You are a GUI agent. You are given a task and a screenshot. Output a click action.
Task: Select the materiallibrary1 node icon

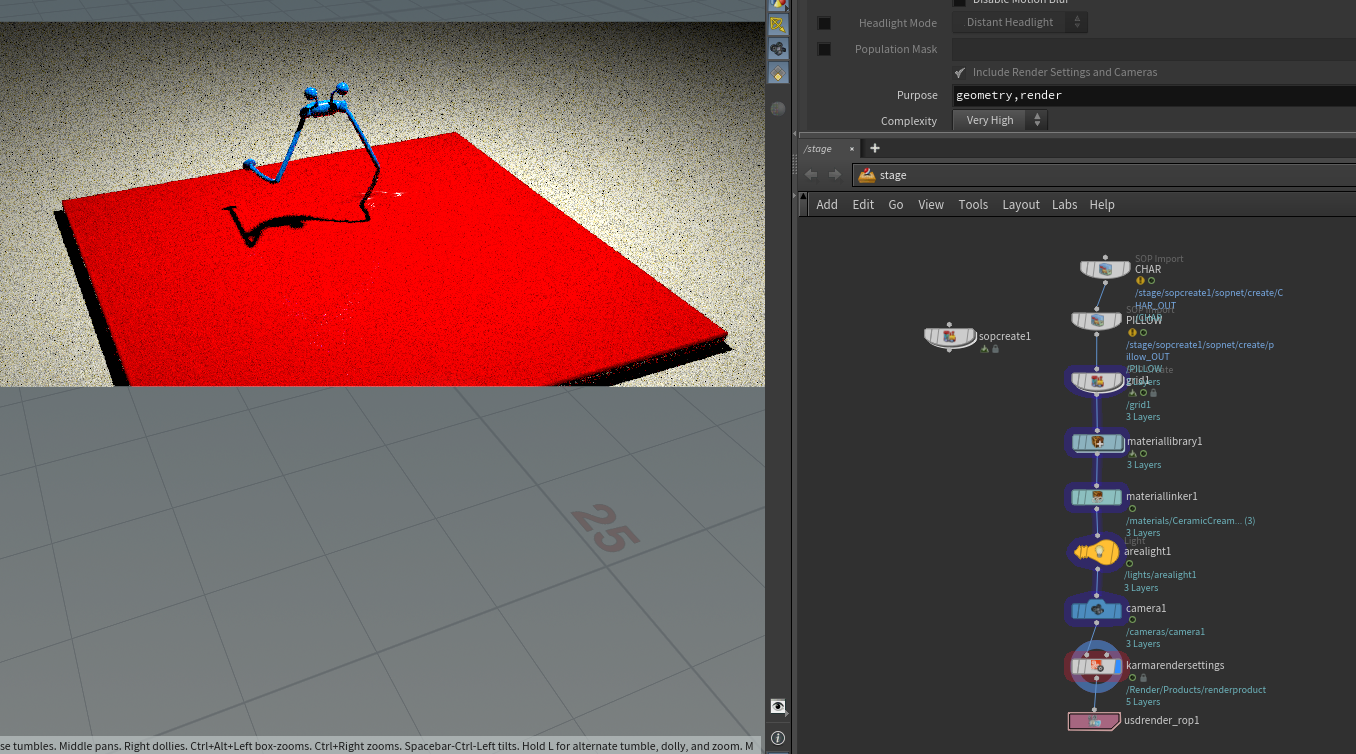(1097, 441)
